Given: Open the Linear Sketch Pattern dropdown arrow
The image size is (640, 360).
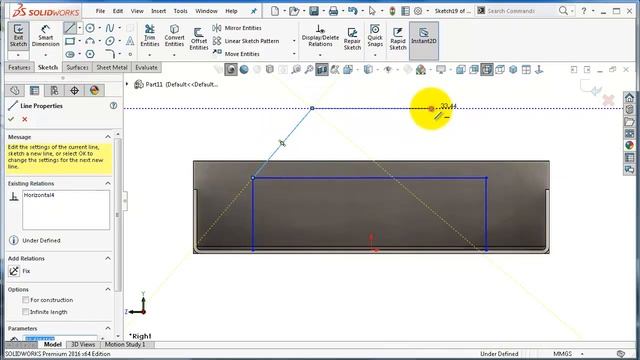Looking at the screenshot, I should 294,41.
